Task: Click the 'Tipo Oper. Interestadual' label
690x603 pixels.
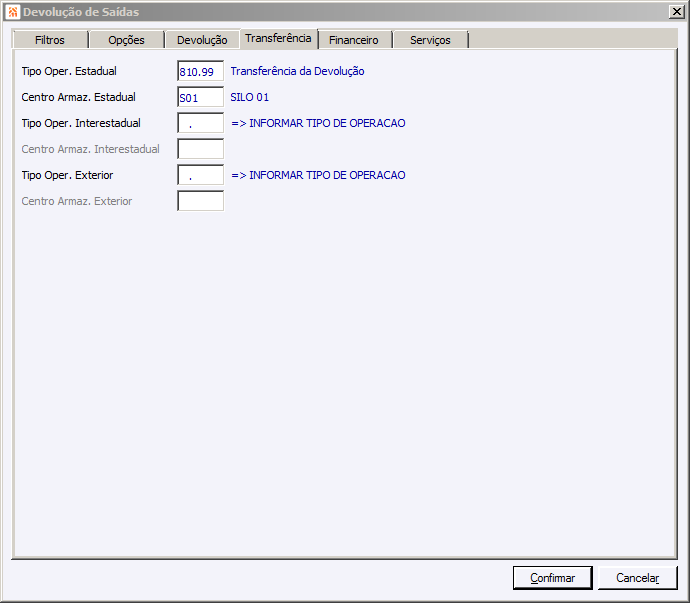Action: tap(81, 123)
